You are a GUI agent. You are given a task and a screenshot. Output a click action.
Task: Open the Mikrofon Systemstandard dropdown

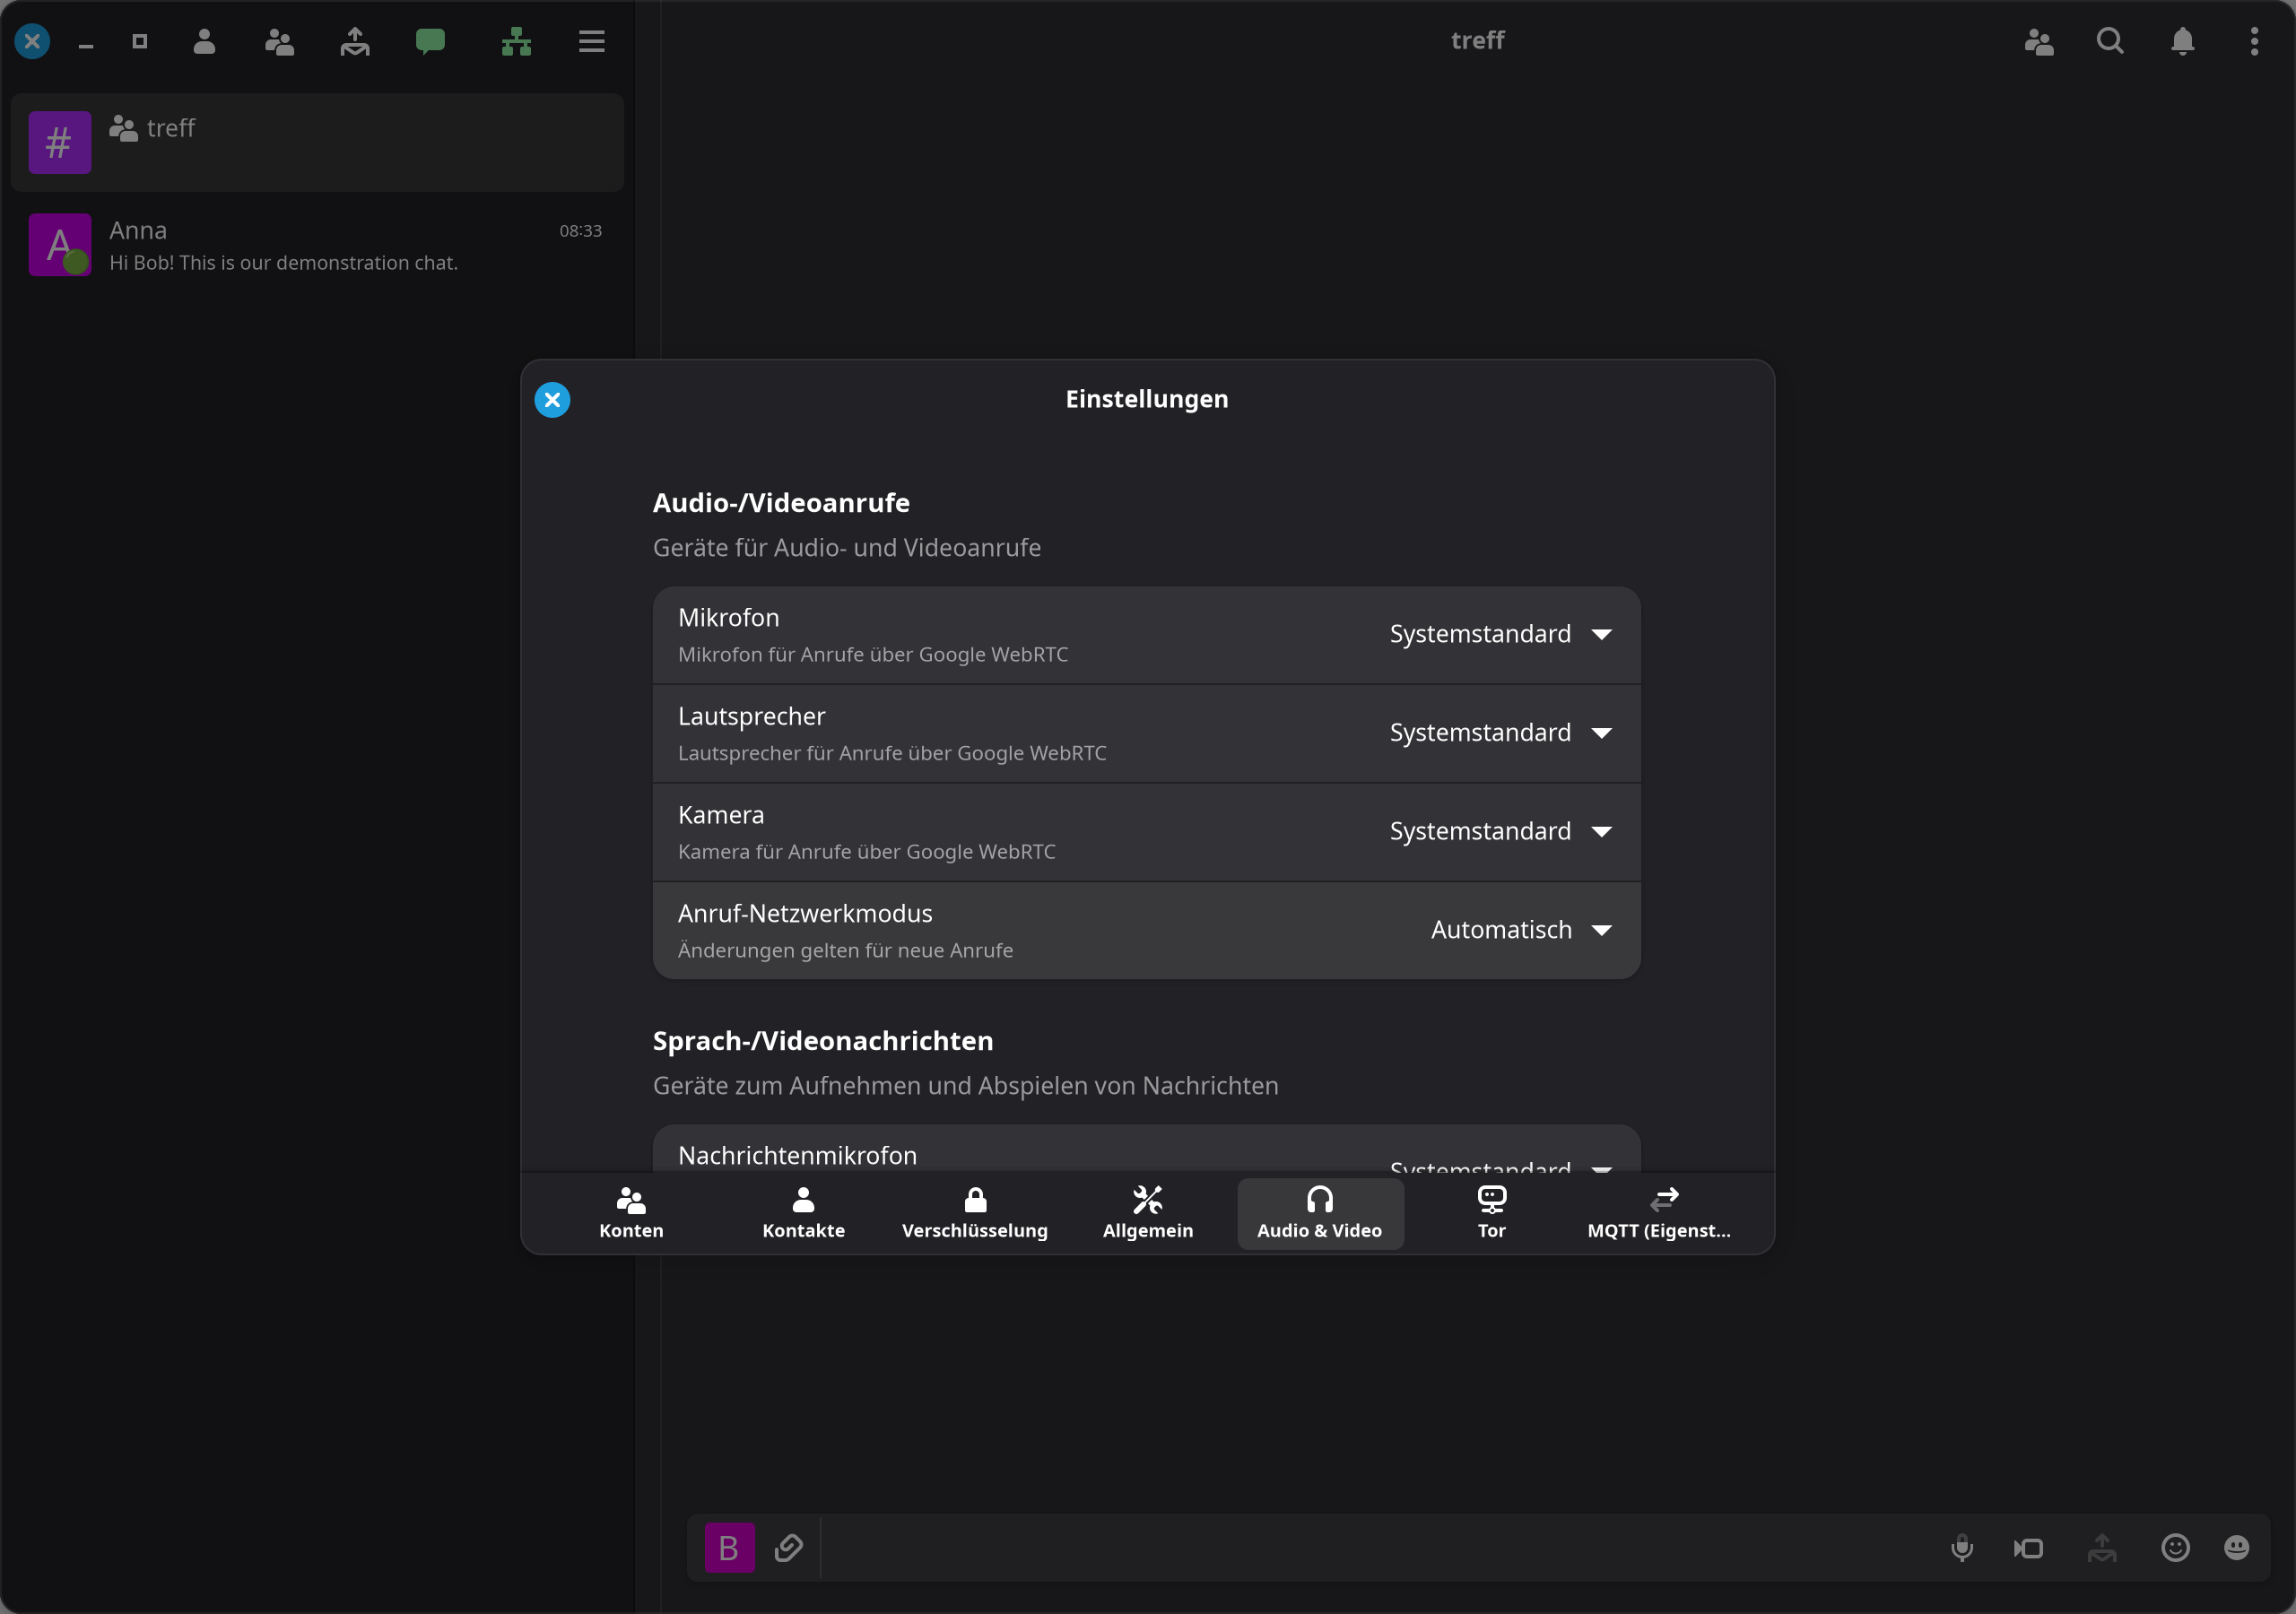pos(1500,634)
